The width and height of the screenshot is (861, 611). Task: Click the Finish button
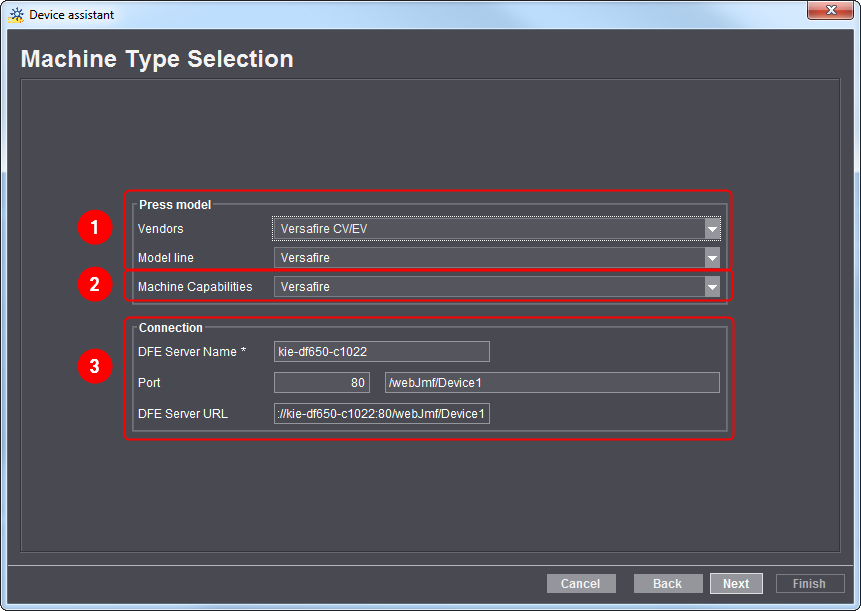pos(809,584)
